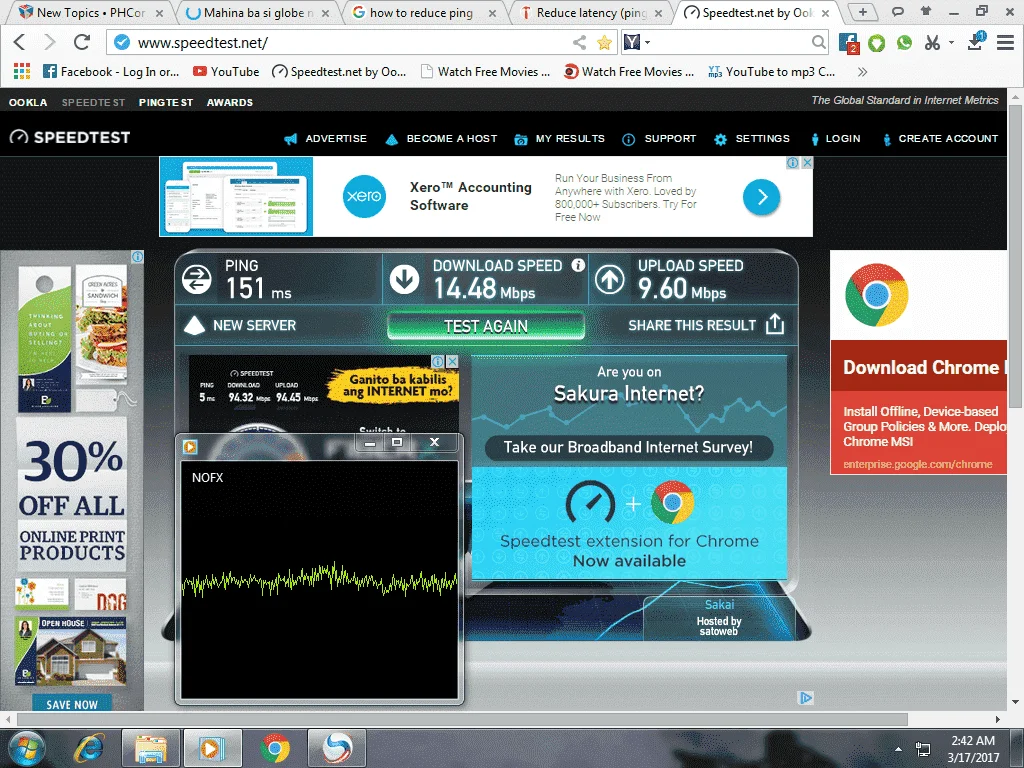Open SUPPORT page
This screenshot has height=768, width=1024.
(659, 138)
